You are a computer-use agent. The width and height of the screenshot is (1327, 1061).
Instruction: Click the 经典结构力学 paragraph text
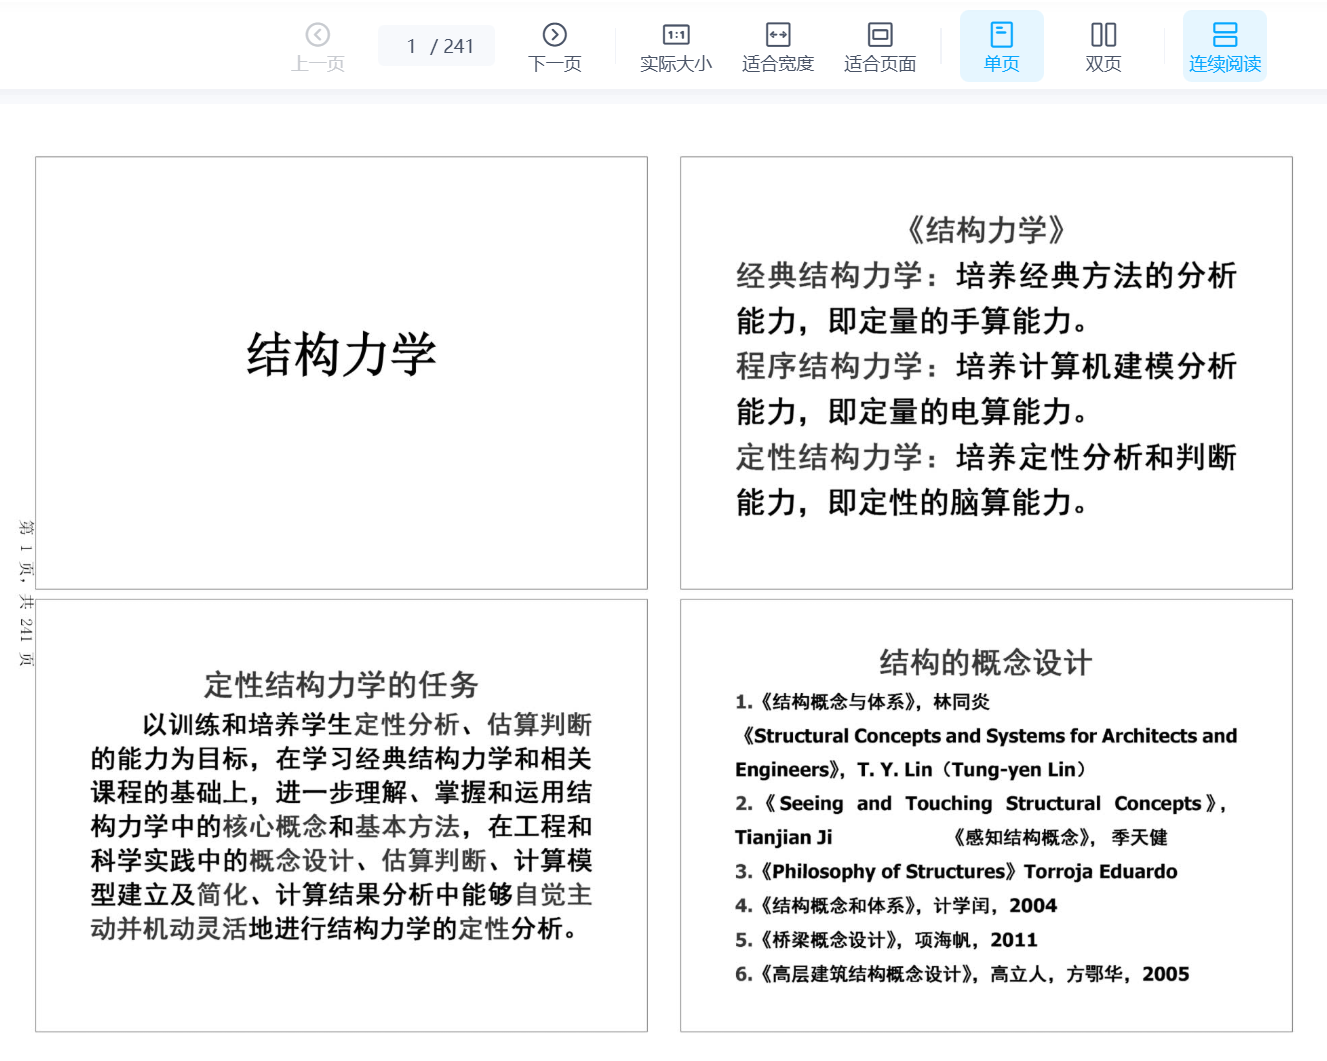985,298
